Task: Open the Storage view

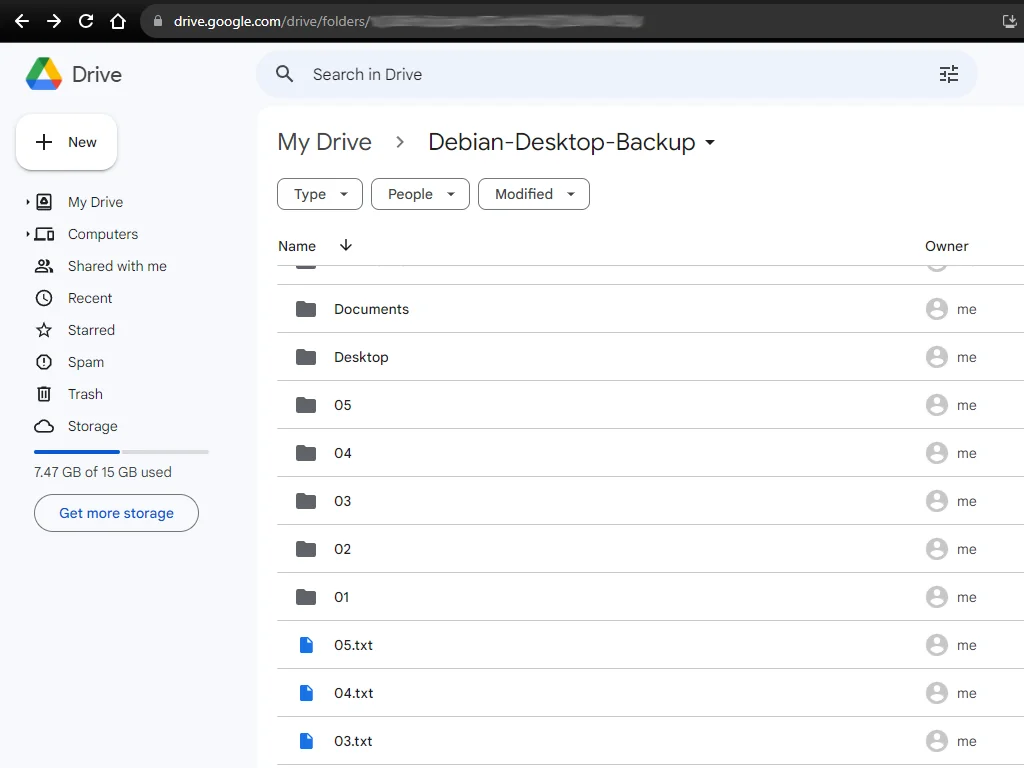Action: [x=93, y=426]
